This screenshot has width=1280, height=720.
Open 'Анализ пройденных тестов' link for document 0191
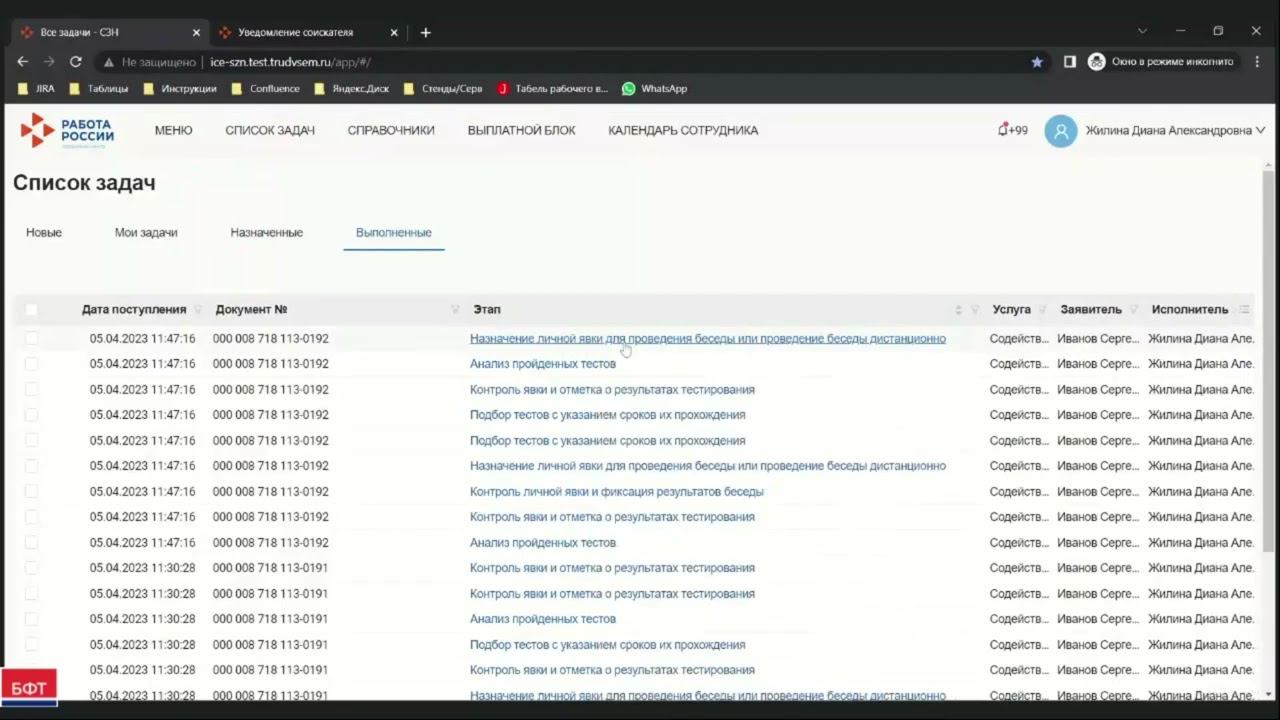click(x=543, y=619)
